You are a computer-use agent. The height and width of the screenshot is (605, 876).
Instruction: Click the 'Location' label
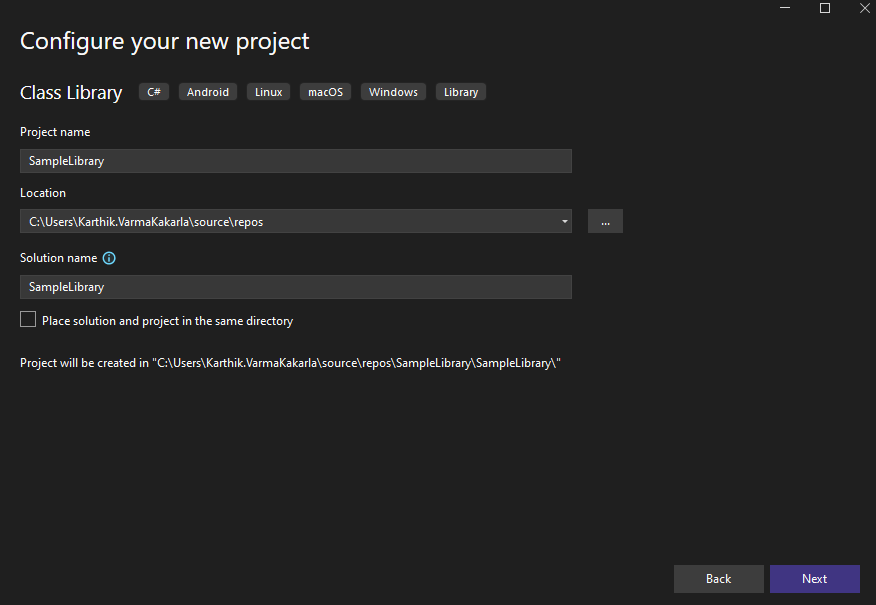(x=43, y=193)
